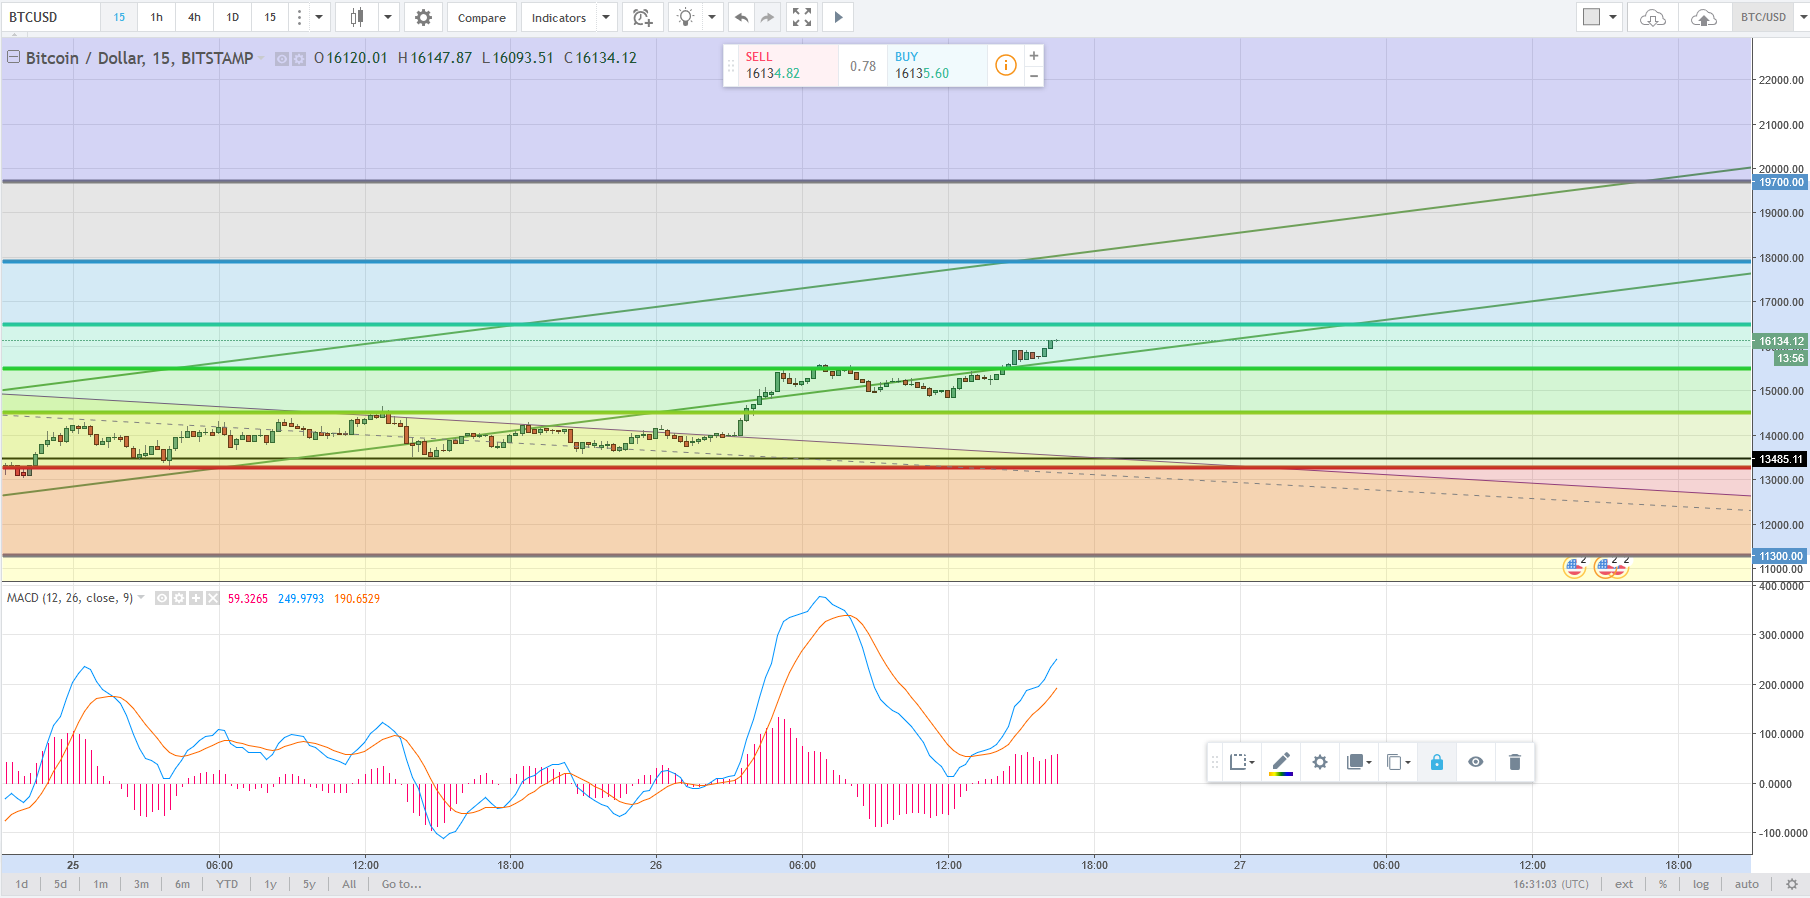Toggle log scale mode
Image resolution: width=1810 pixels, height=898 pixels.
[x=1701, y=884]
